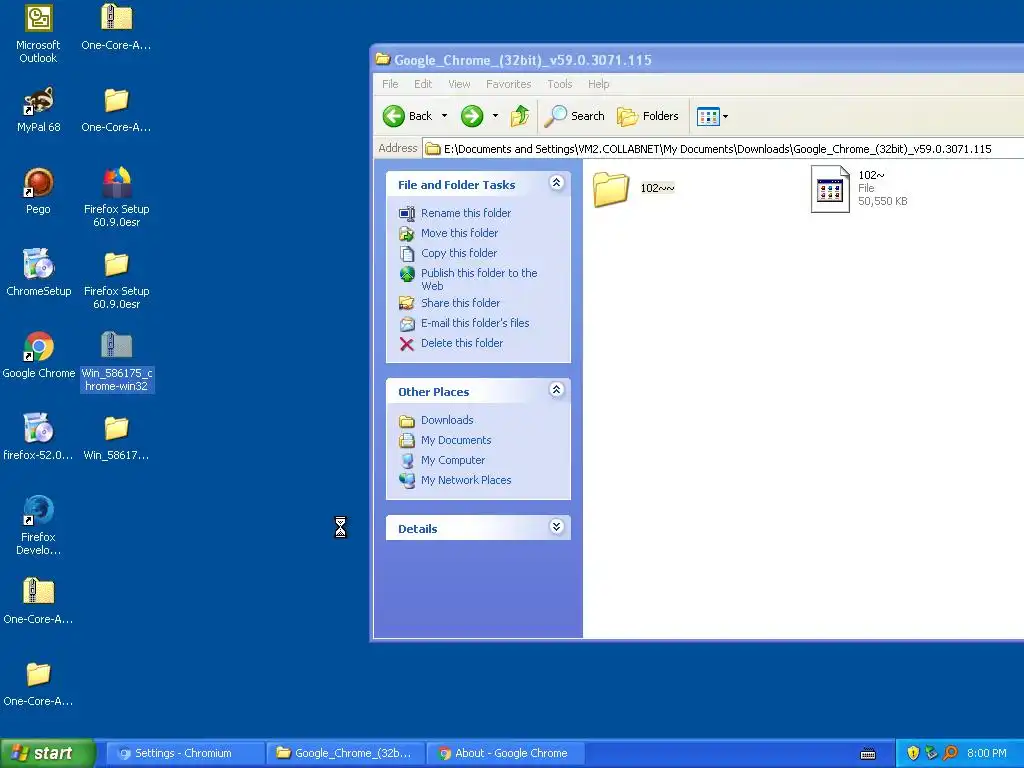The image size is (1024, 768).
Task: Go to My Documents in Other Places
Action: (445, 440)
